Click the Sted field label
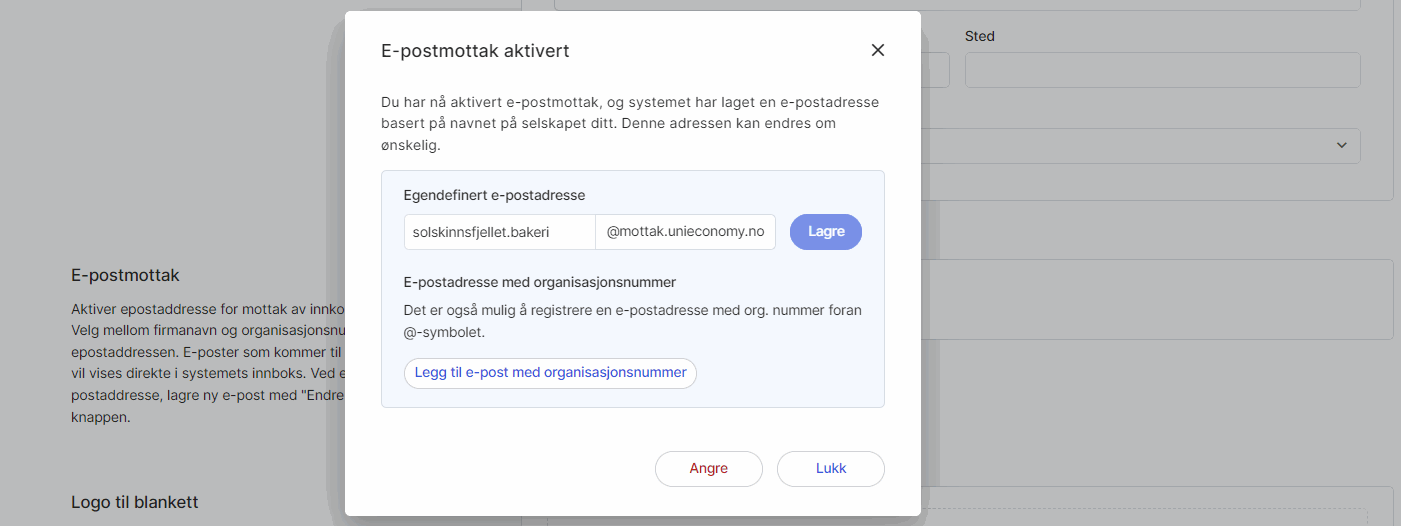The height and width of the screenshot is (526, 1401). point(979,36)
